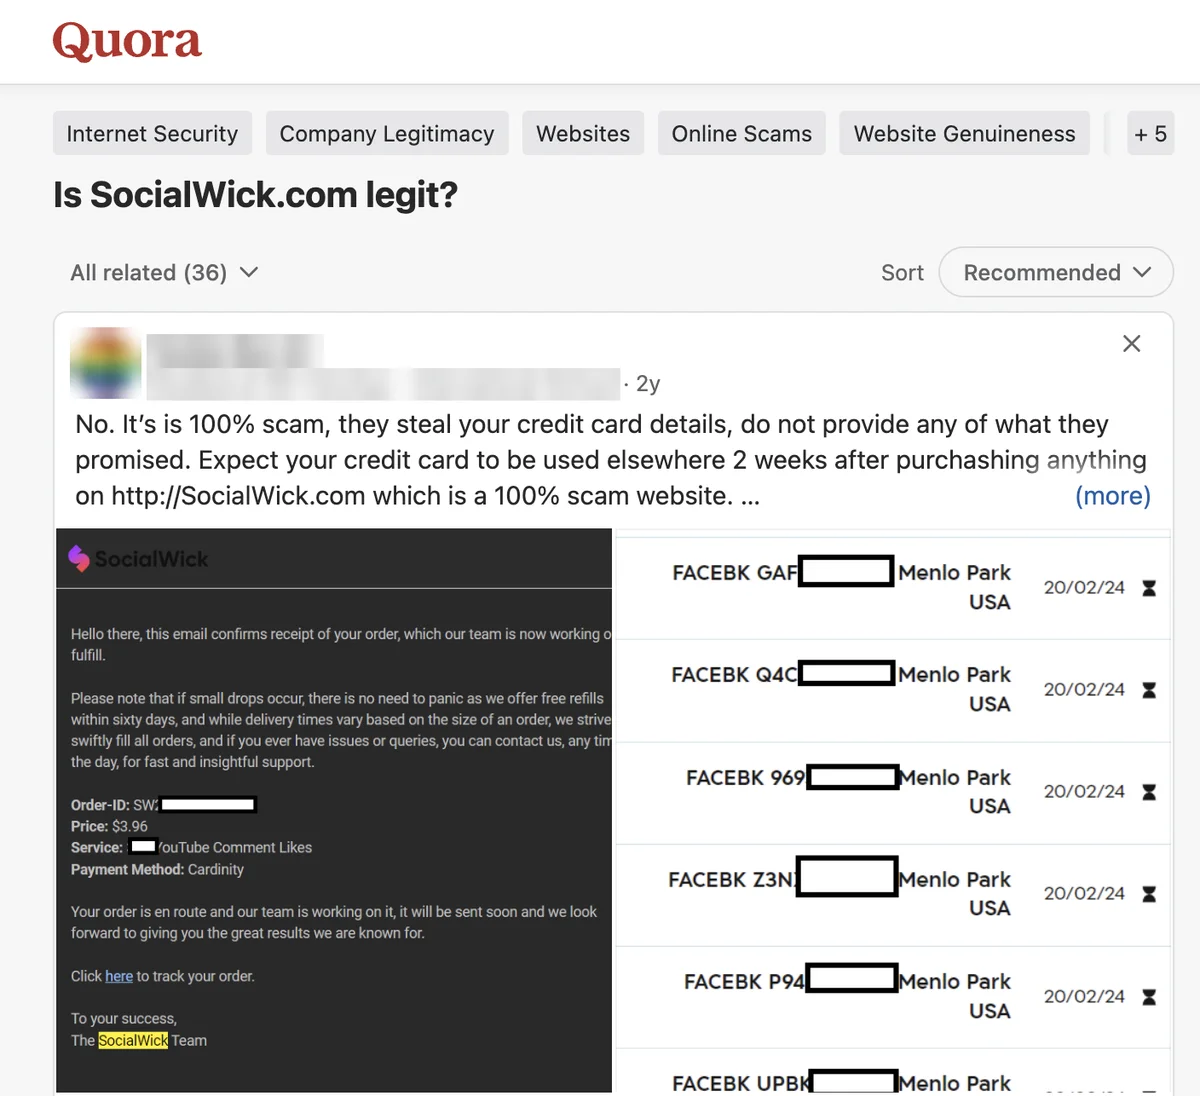Open the bank transactions screenshot
Screen dimensions: 1200x1096
(893, 810)
